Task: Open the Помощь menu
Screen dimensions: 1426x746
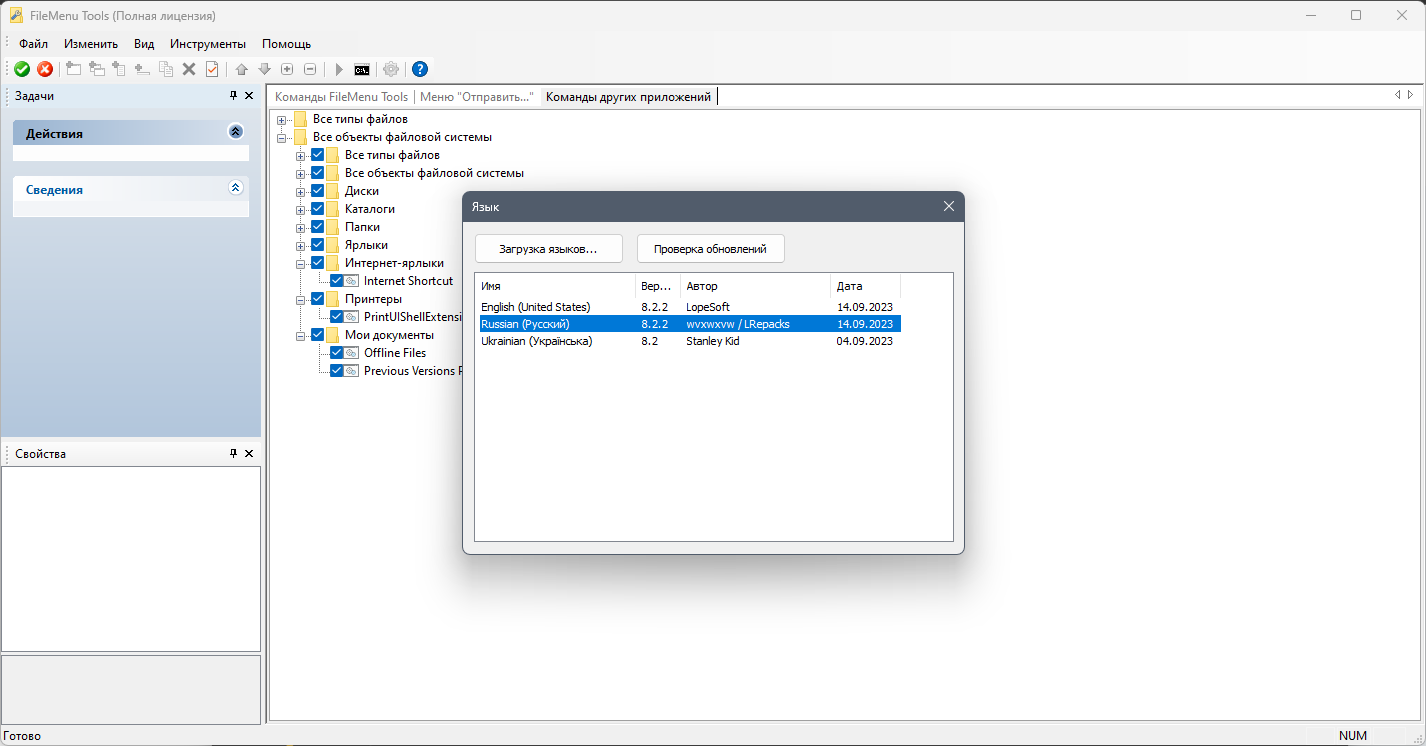Action: (x=286, y=44)
